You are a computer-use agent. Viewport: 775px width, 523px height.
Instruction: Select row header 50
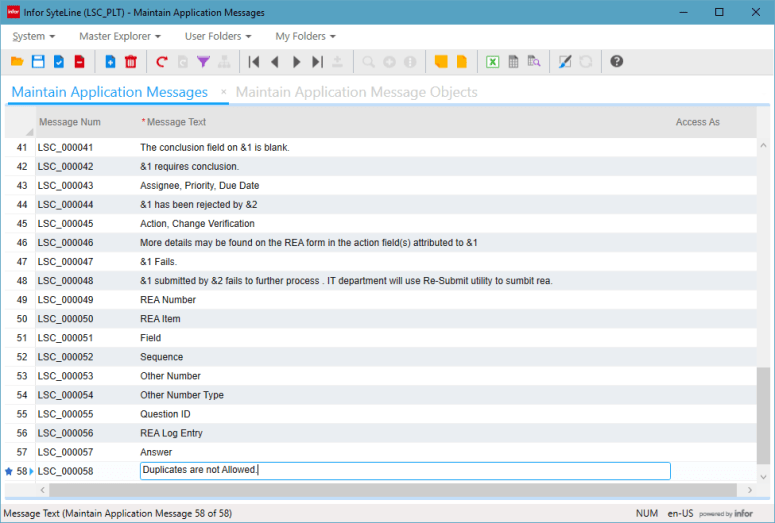click(20, 319)
